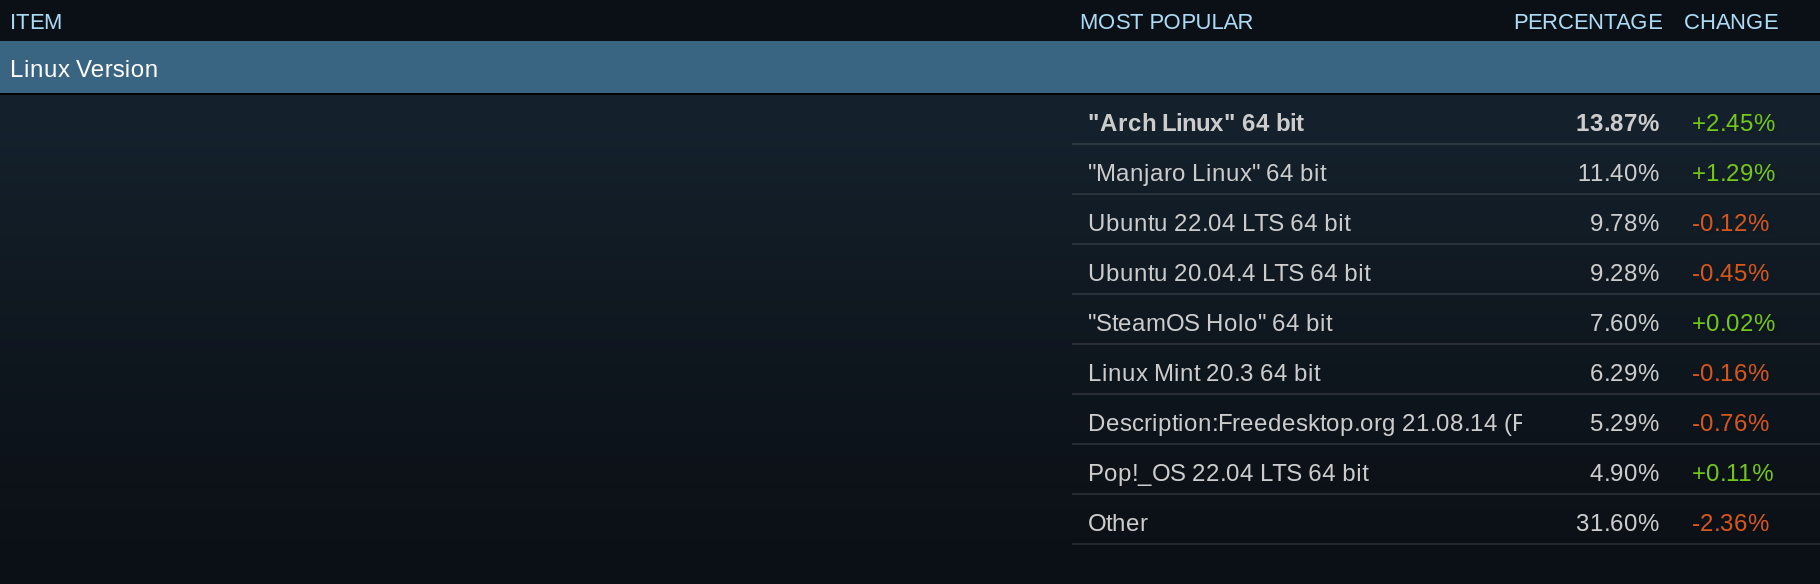The width and height of the screenshot is (1820, 584).
Task: Select Ubuntu 22.04 LTS 64 bit entry
Action: point(1219,223)
